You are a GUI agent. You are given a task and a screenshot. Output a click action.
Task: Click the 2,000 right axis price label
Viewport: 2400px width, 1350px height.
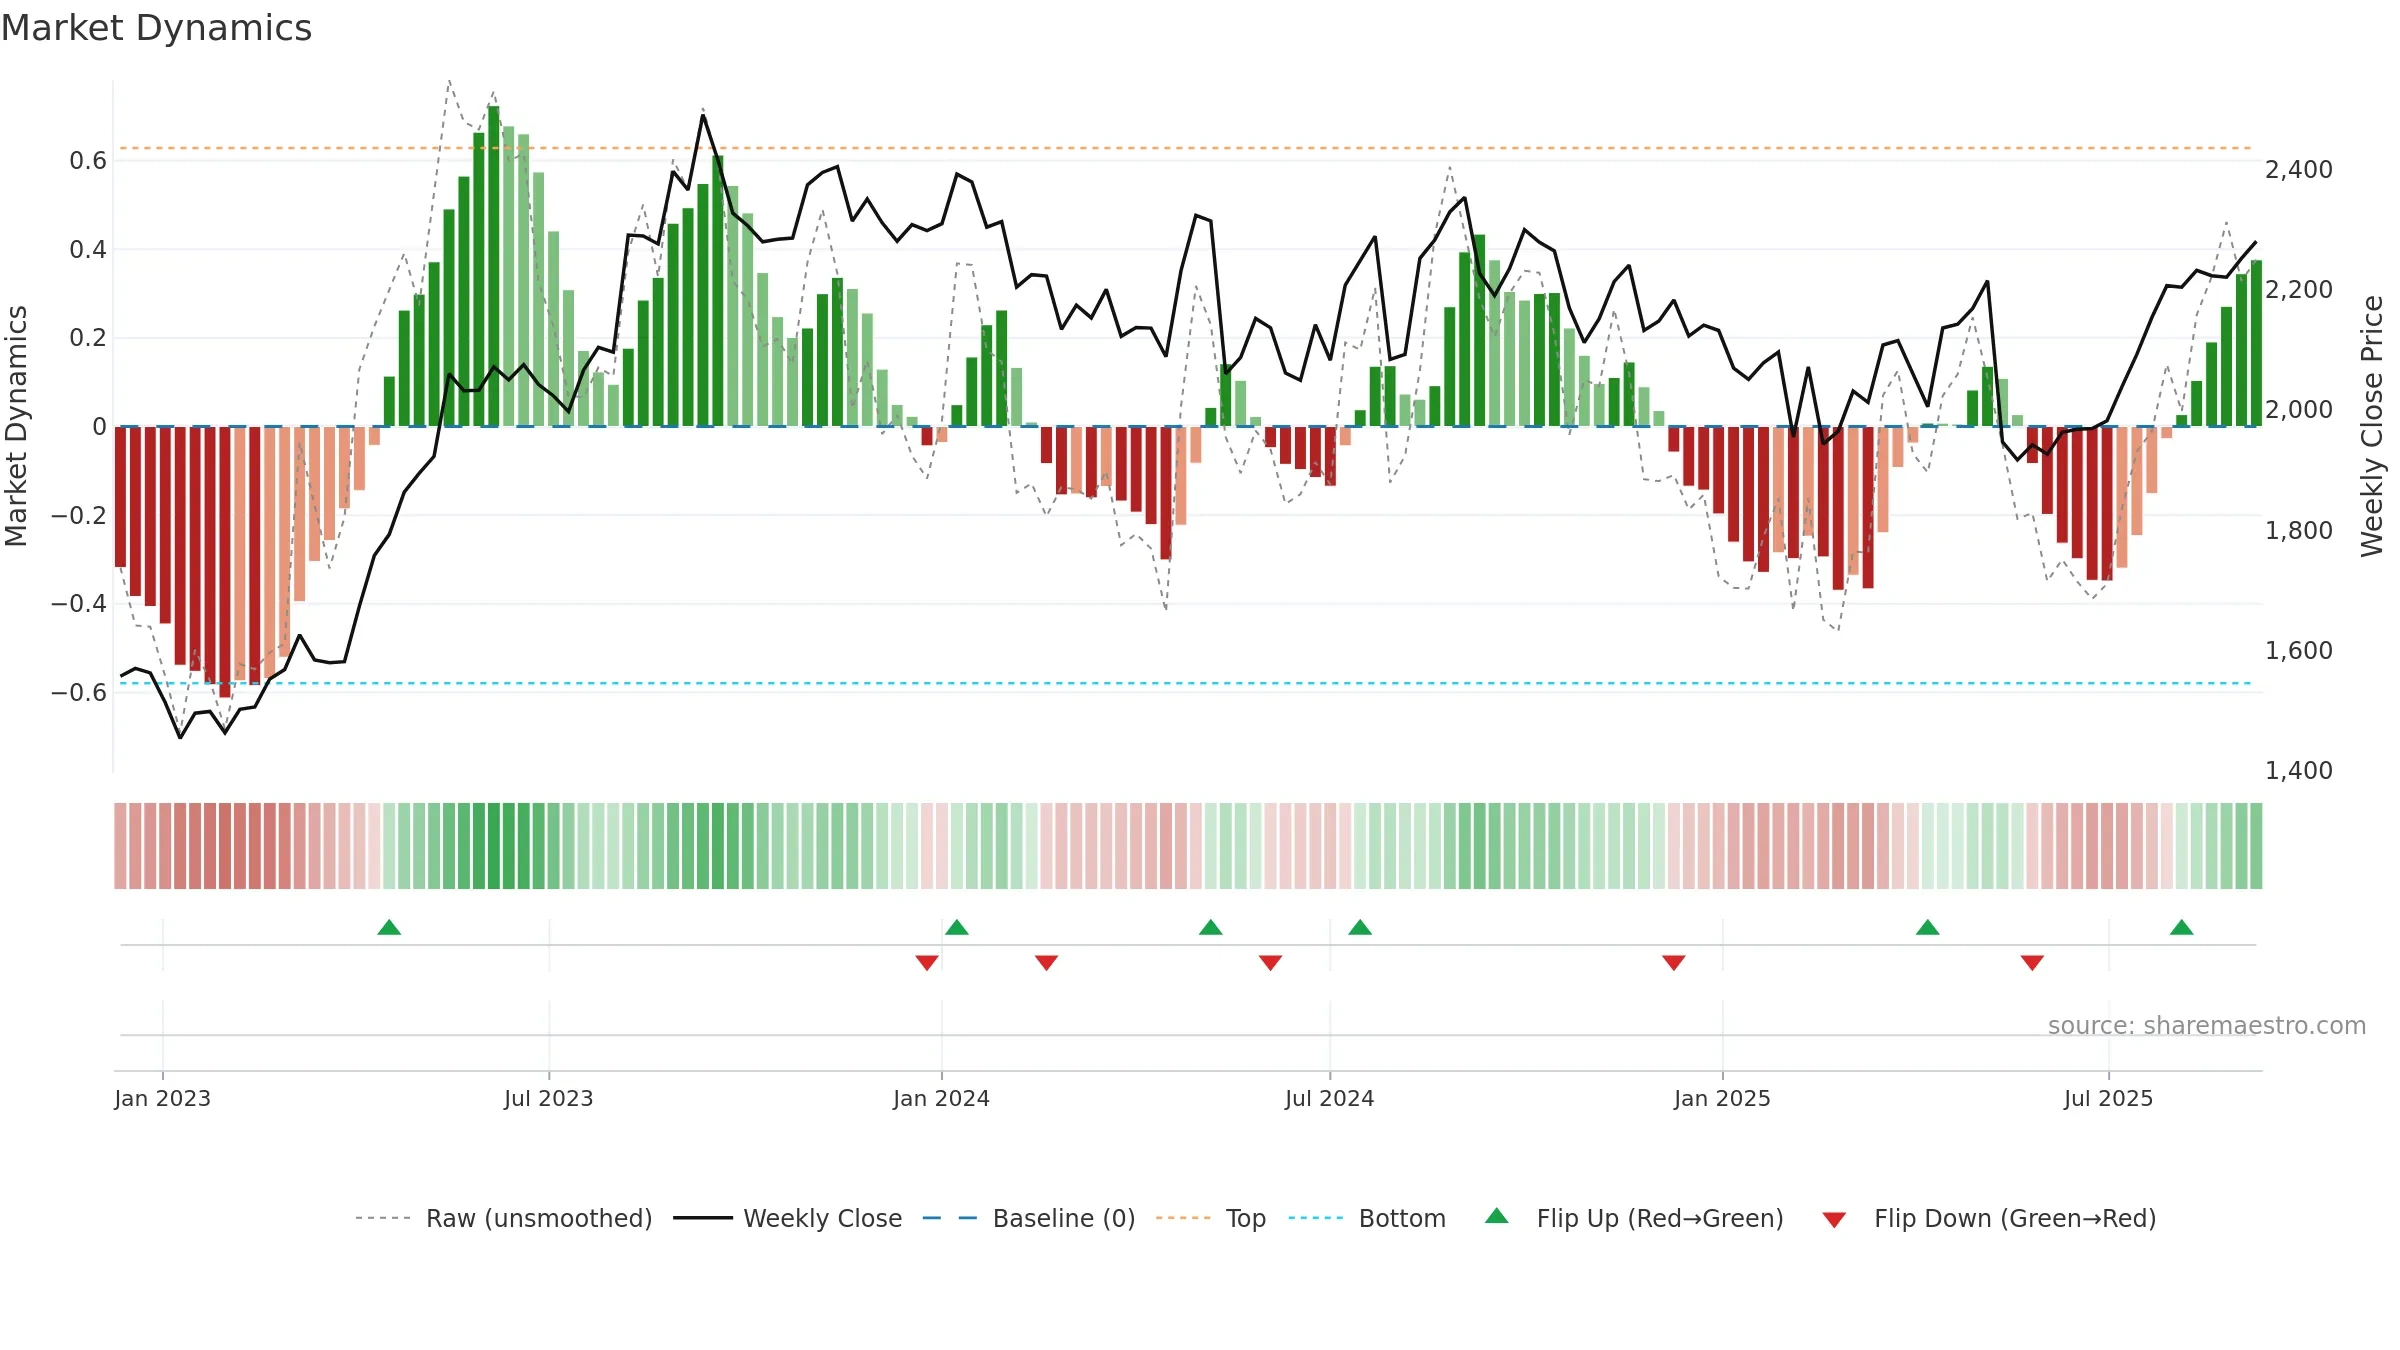[x=2299, y=409]
